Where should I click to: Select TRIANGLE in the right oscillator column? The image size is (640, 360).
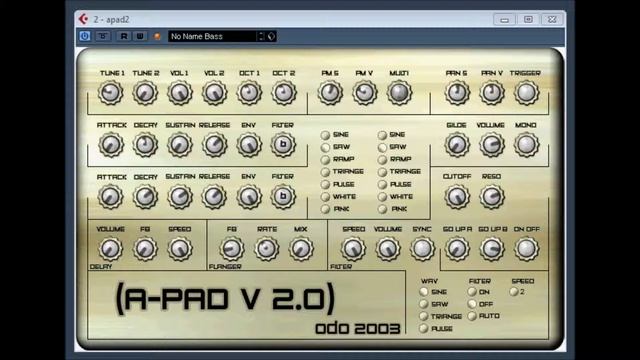(x=382, y=172)
